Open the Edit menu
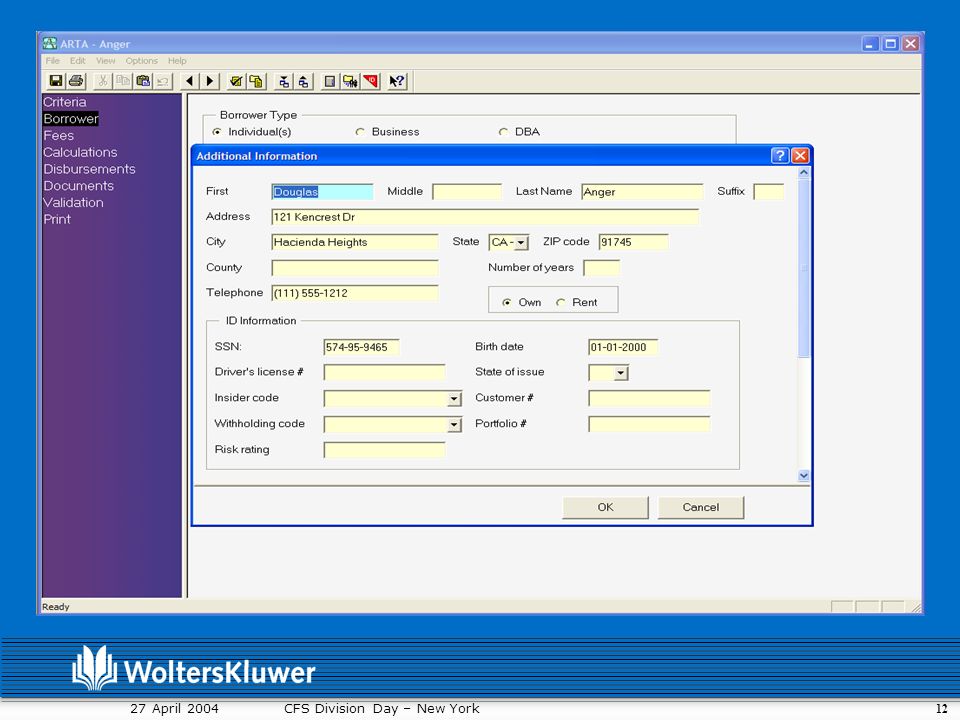 [x=77, y=61]
